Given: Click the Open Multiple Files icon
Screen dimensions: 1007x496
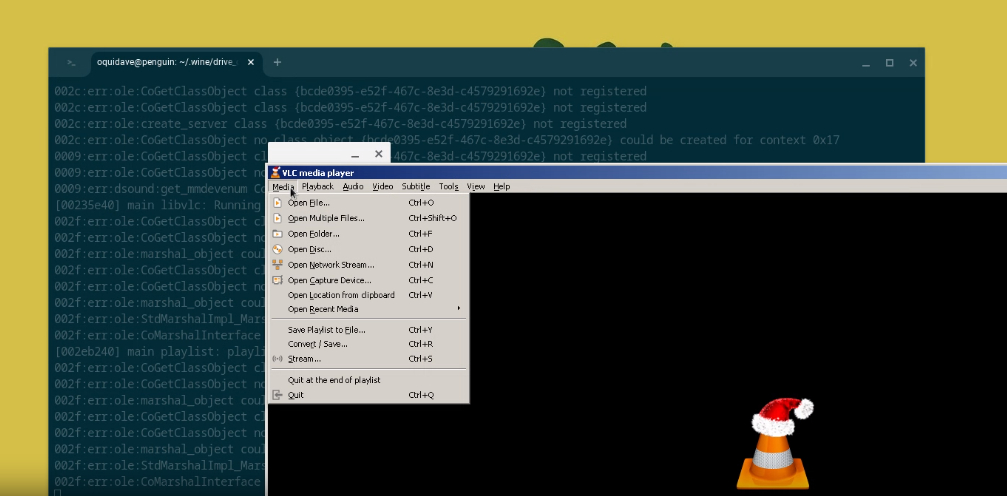Looking at the screenshot, I should click(x=277, y=218).
